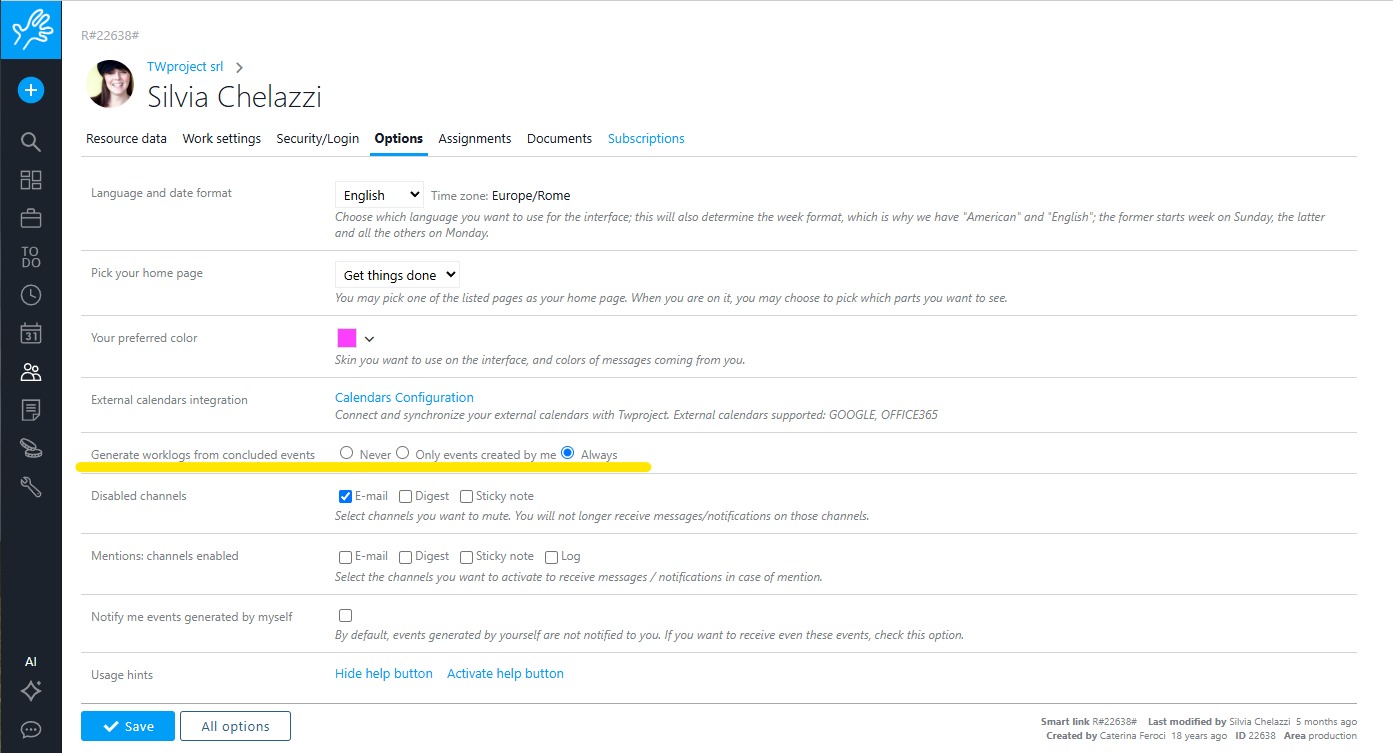Open the projects briefcase icon
This screenshot has width=1393, height=753.
point(31,218)
